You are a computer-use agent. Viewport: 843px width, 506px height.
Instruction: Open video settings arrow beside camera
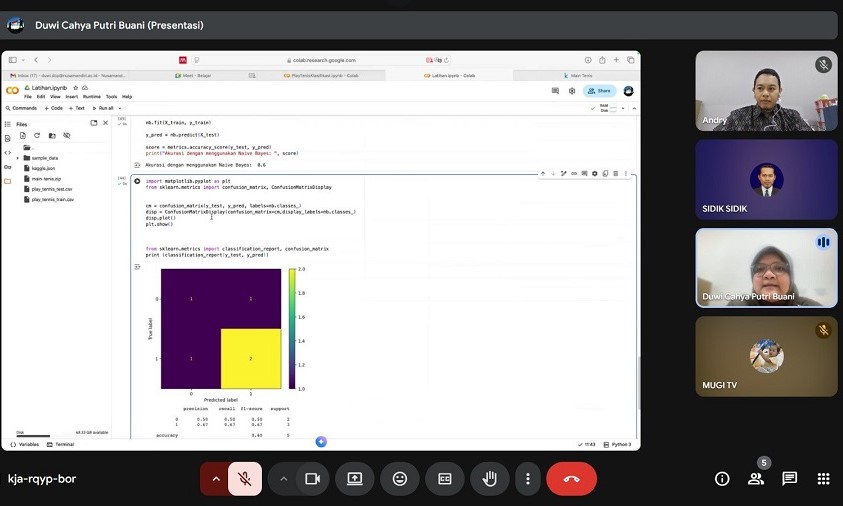click(x=284, y=479)
